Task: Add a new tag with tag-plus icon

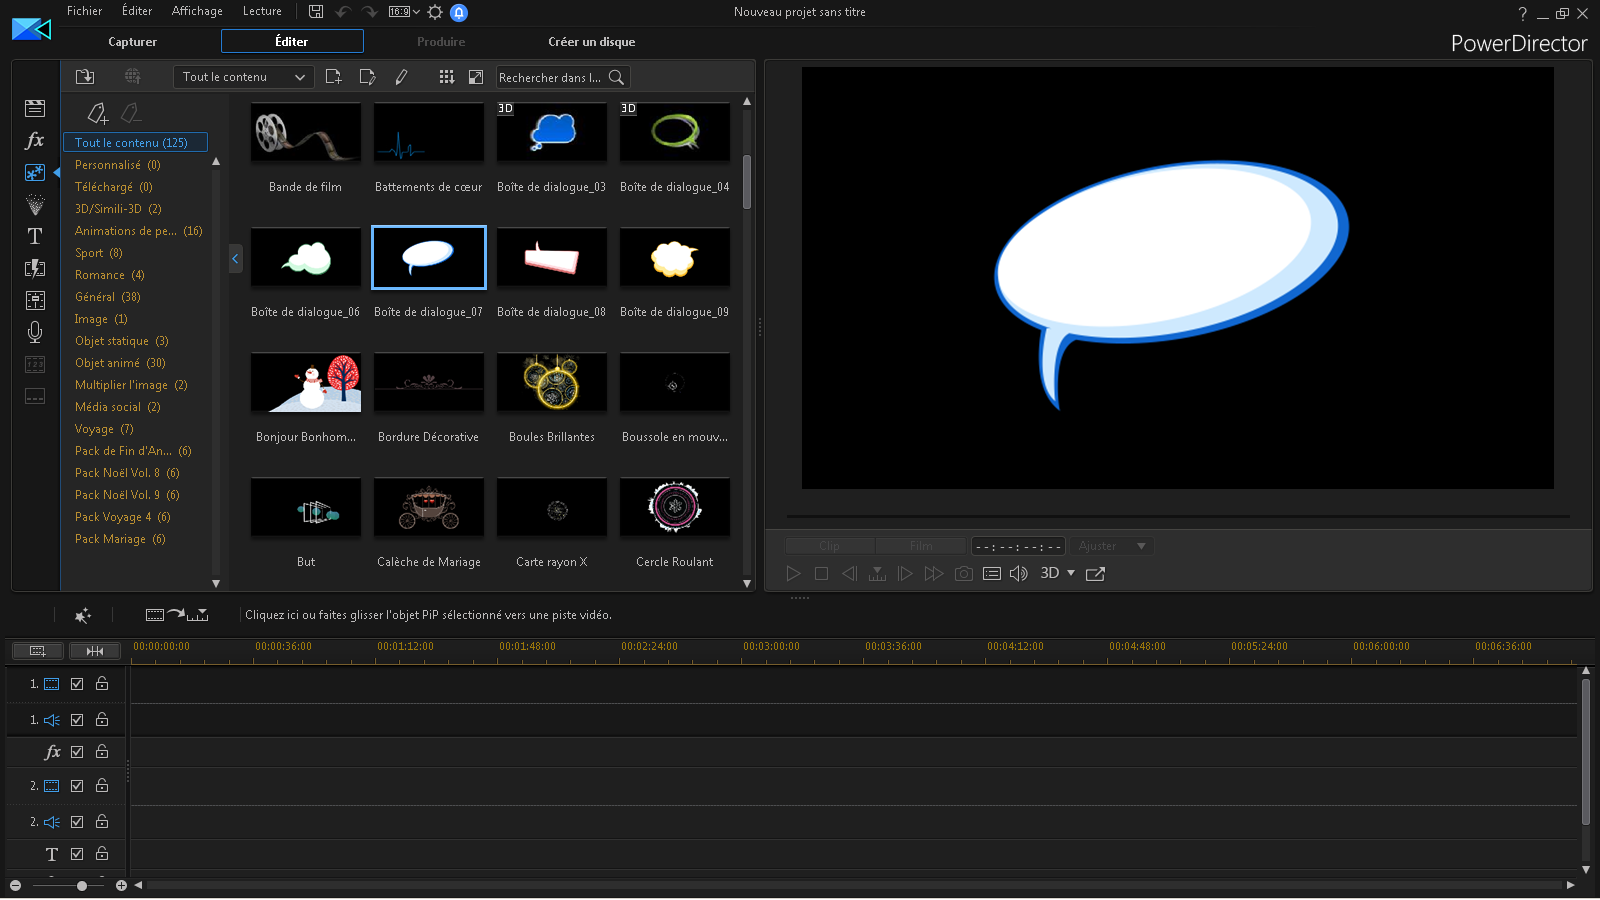Action: pyautogui.click(x=97, y=113)
